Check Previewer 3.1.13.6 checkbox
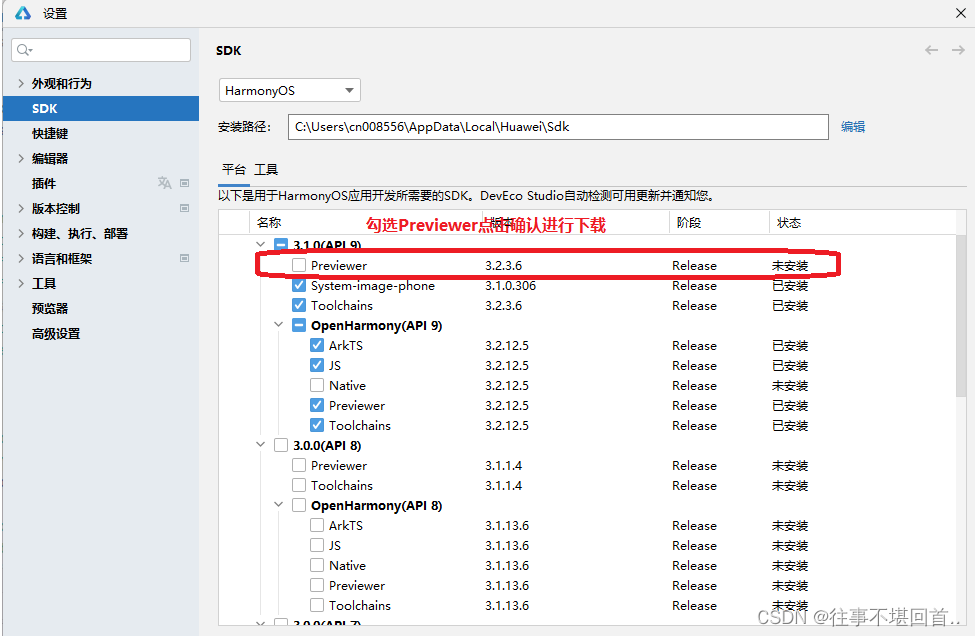 tap(317, 585)
